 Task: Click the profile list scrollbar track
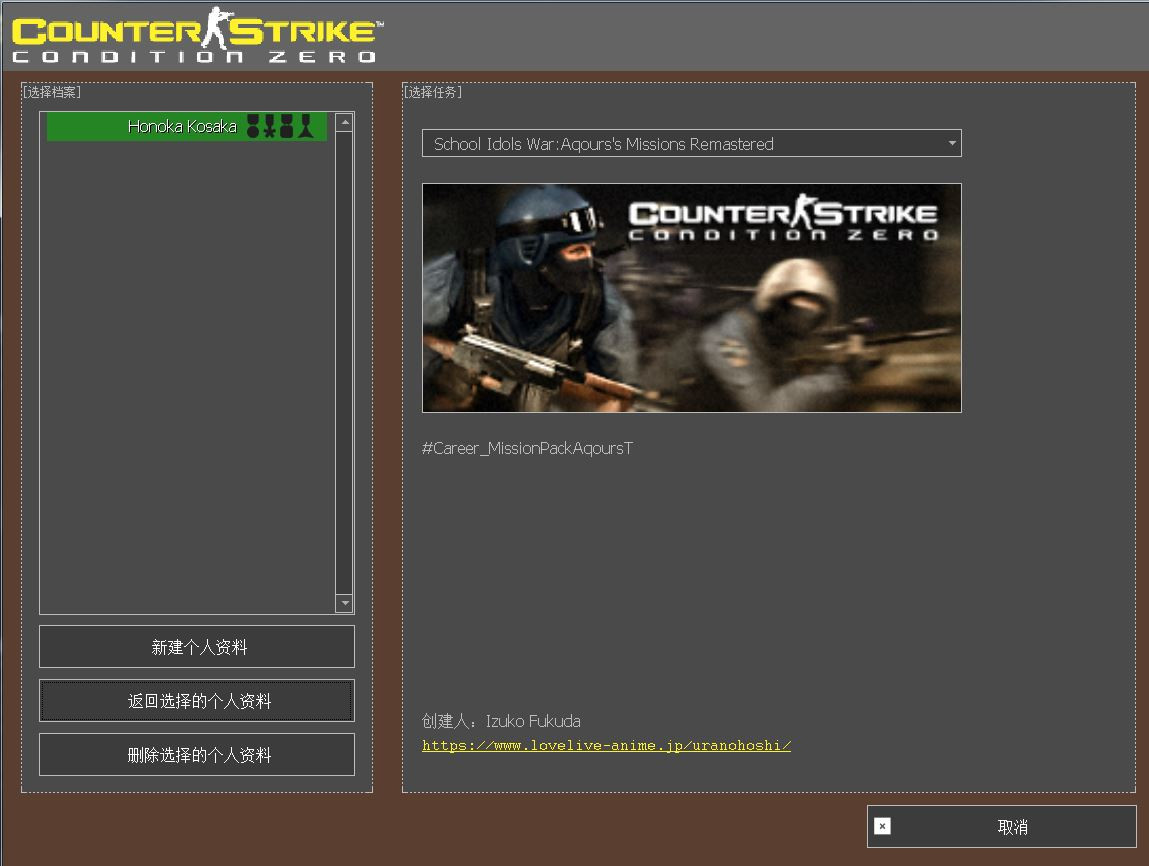pyautogui.click(x=344, y=360)
